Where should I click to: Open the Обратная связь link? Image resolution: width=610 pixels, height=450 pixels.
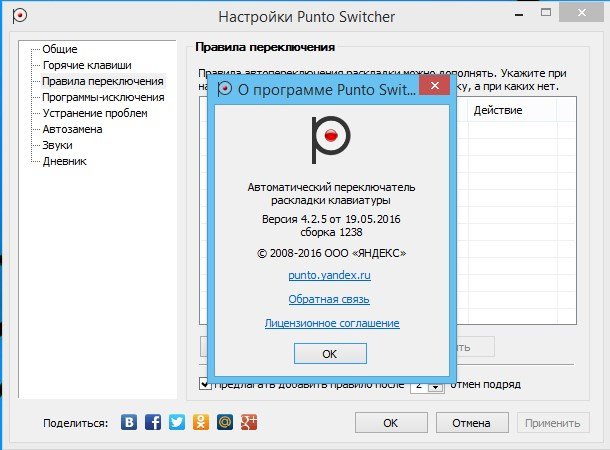(x=329, y=299)
